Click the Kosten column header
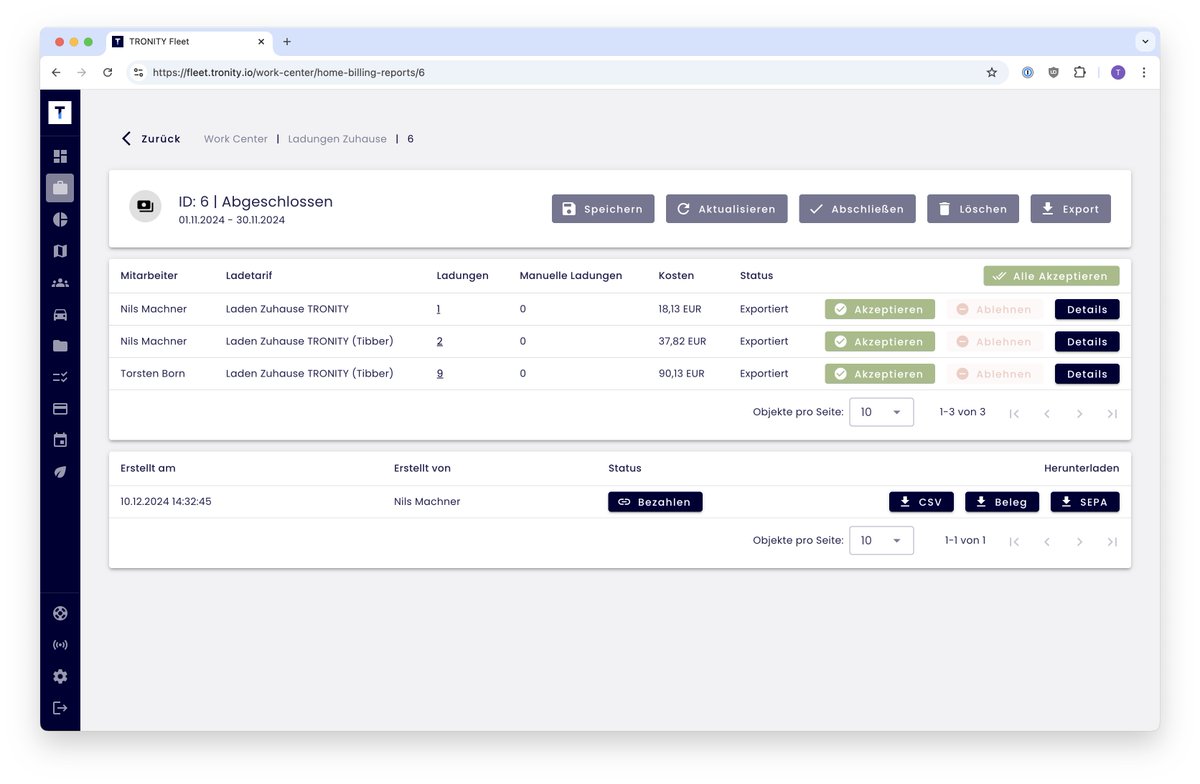 point(676,276)
